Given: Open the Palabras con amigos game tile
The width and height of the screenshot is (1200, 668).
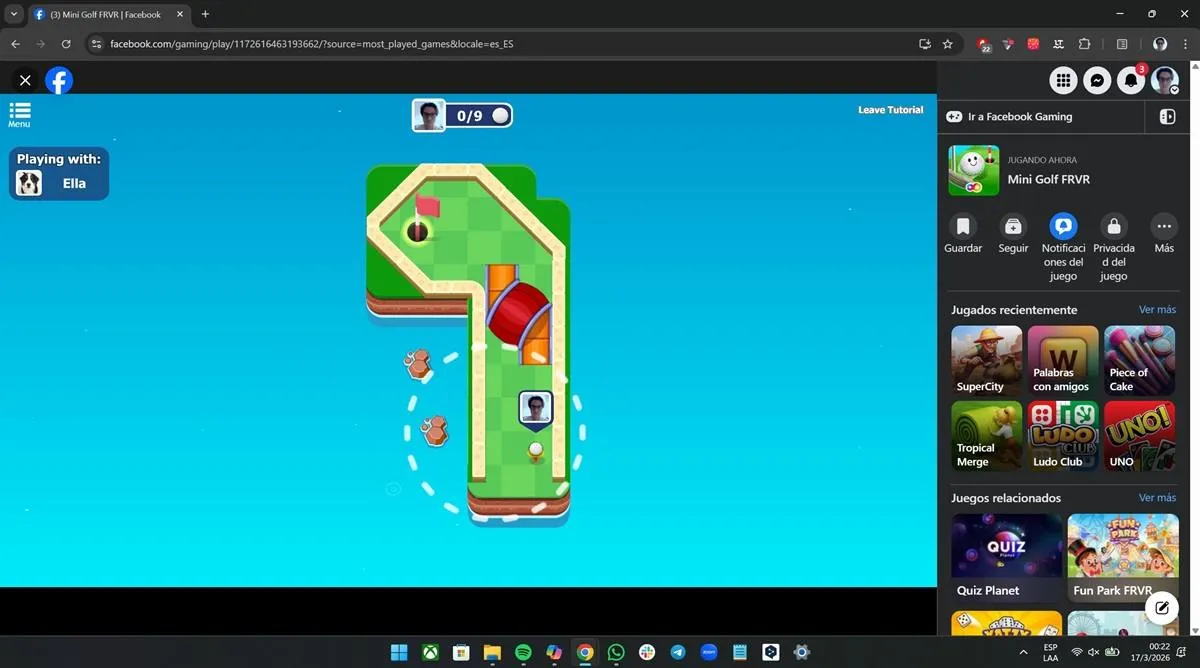Looking at the screenshot, I should point(1063,360).
